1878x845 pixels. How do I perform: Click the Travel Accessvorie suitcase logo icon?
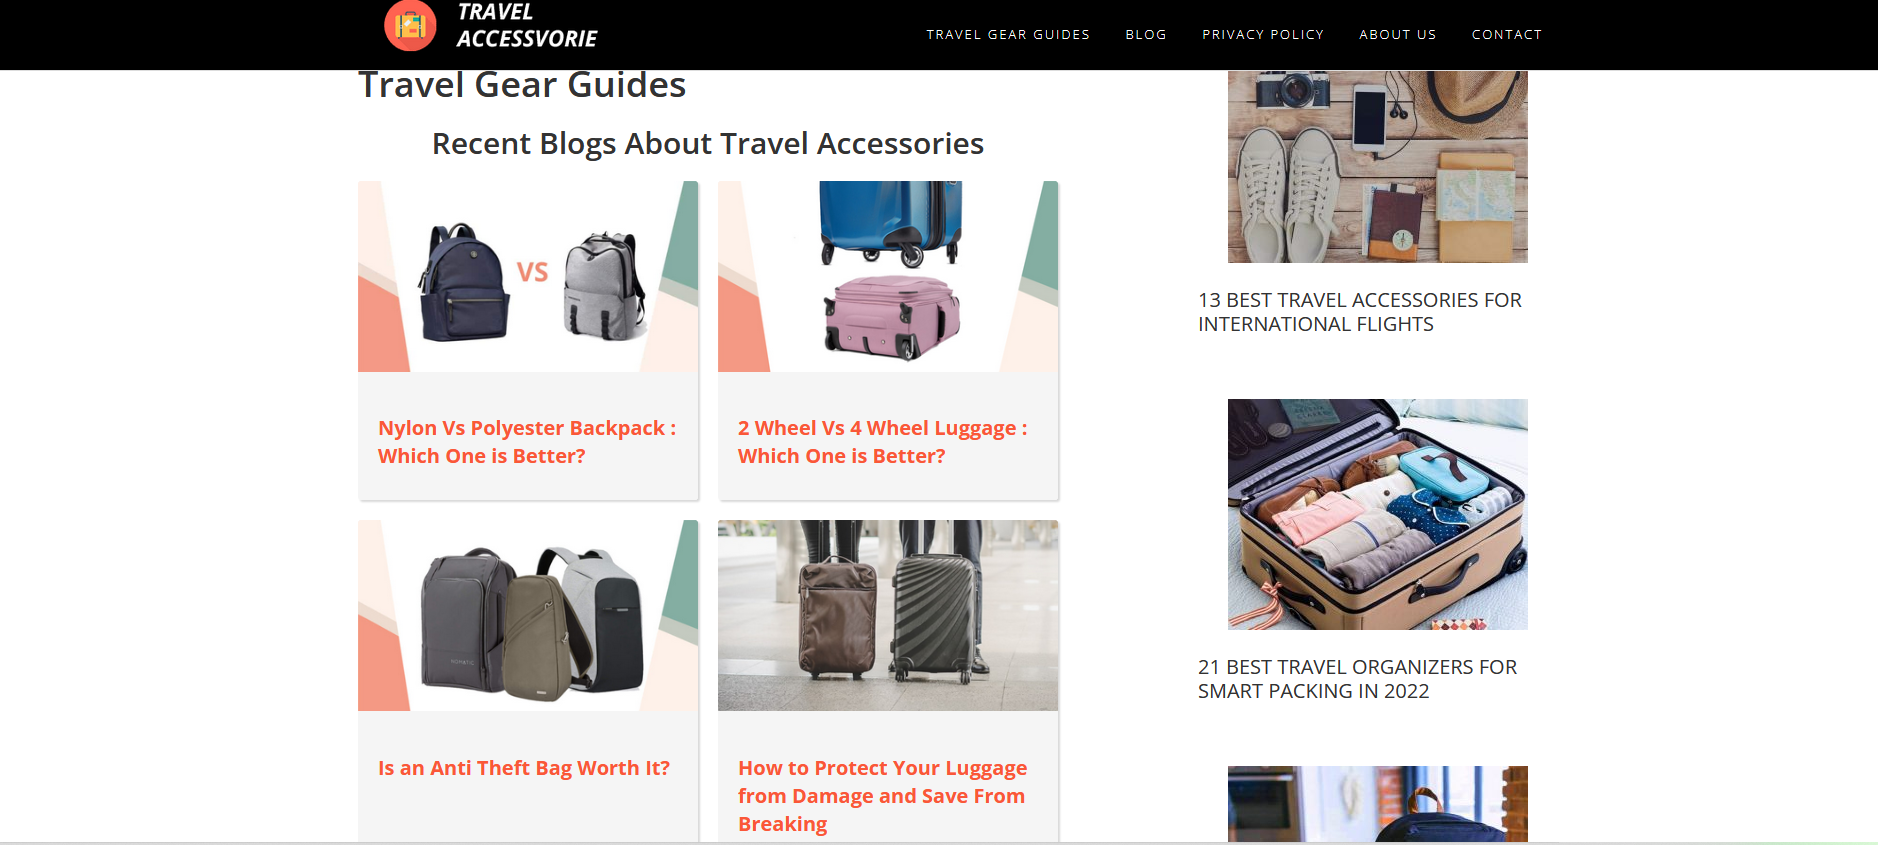[x=410, y=25]
